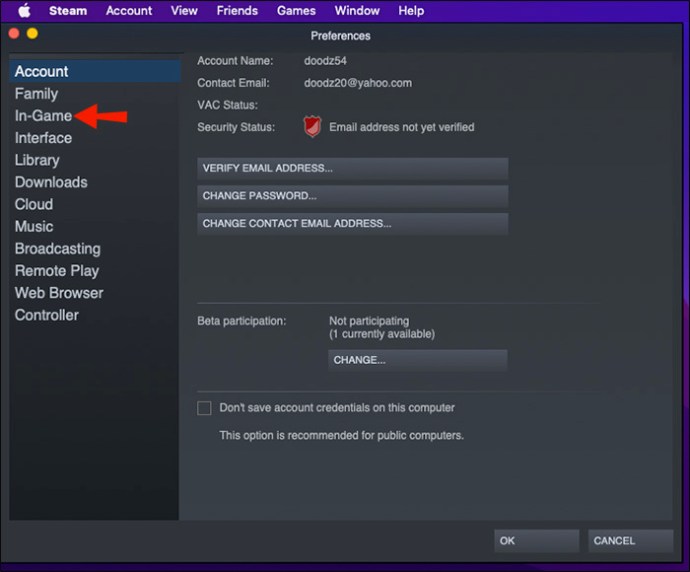Click the VAC Status label
Screen dimensions: 690x572
point(228,105)
